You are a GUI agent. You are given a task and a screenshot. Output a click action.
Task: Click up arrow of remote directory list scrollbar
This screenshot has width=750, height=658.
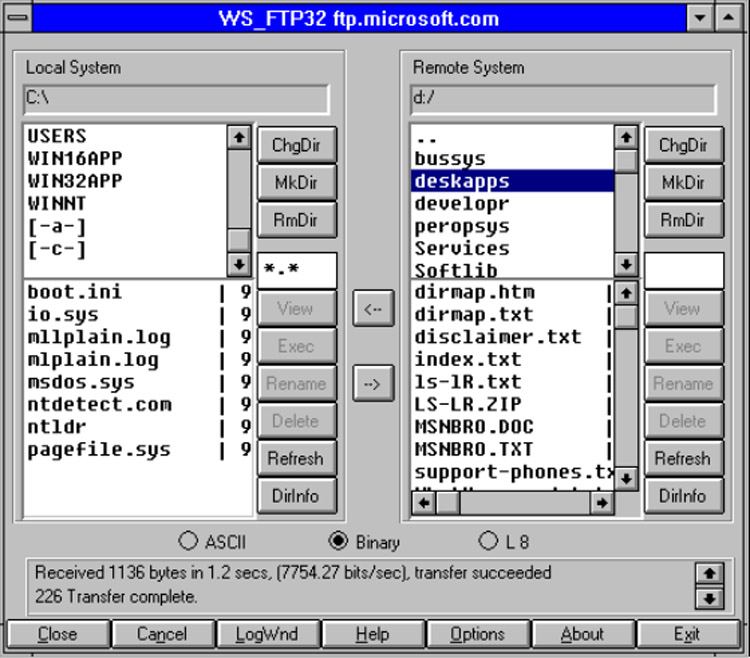[x=626, y=138]
